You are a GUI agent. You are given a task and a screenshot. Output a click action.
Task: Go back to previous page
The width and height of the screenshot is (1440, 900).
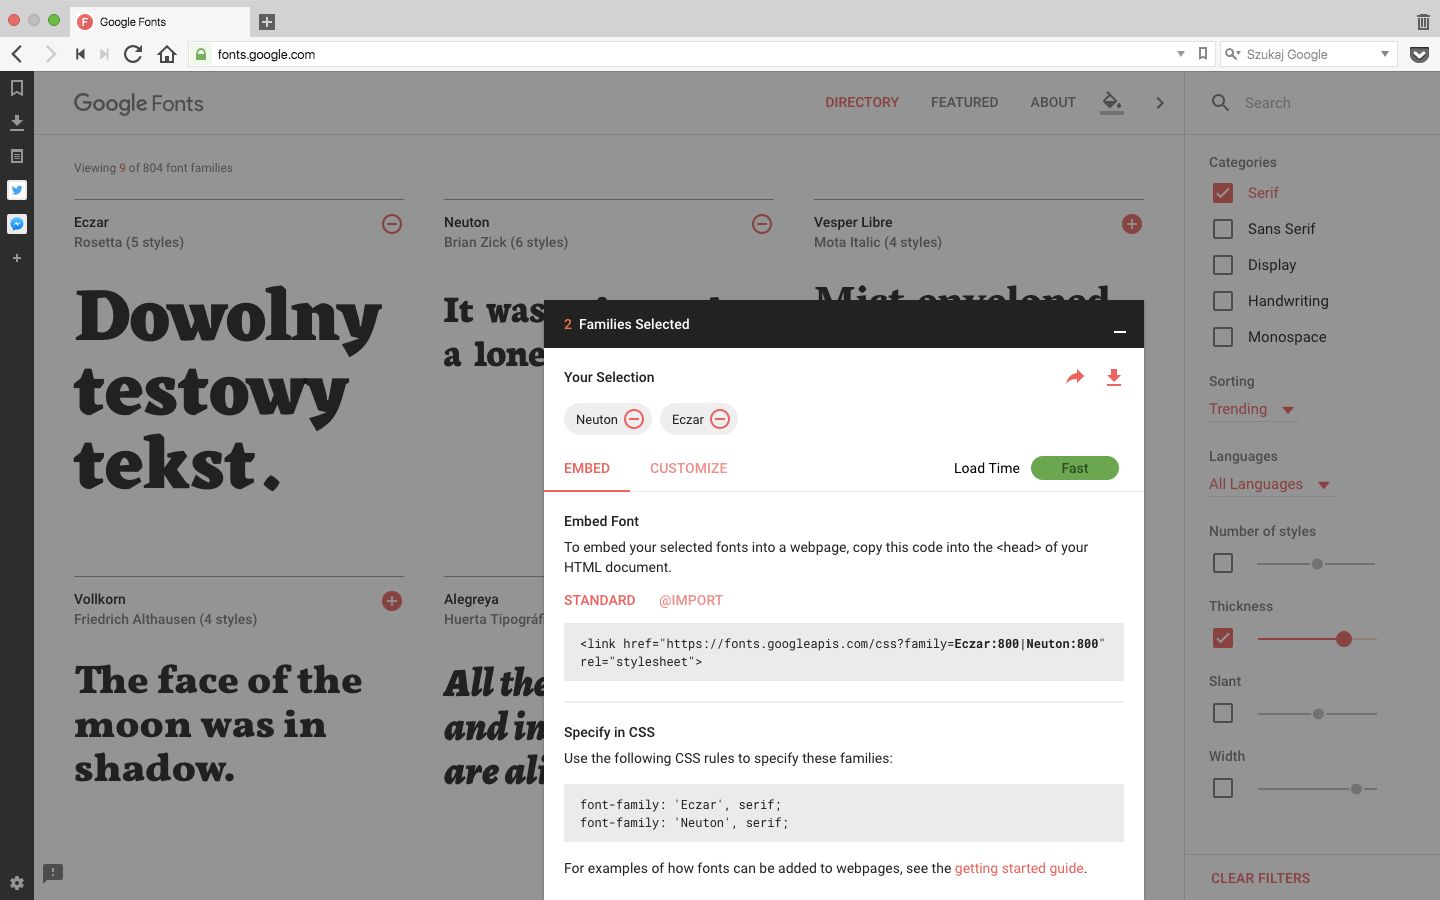coord(17,54)
